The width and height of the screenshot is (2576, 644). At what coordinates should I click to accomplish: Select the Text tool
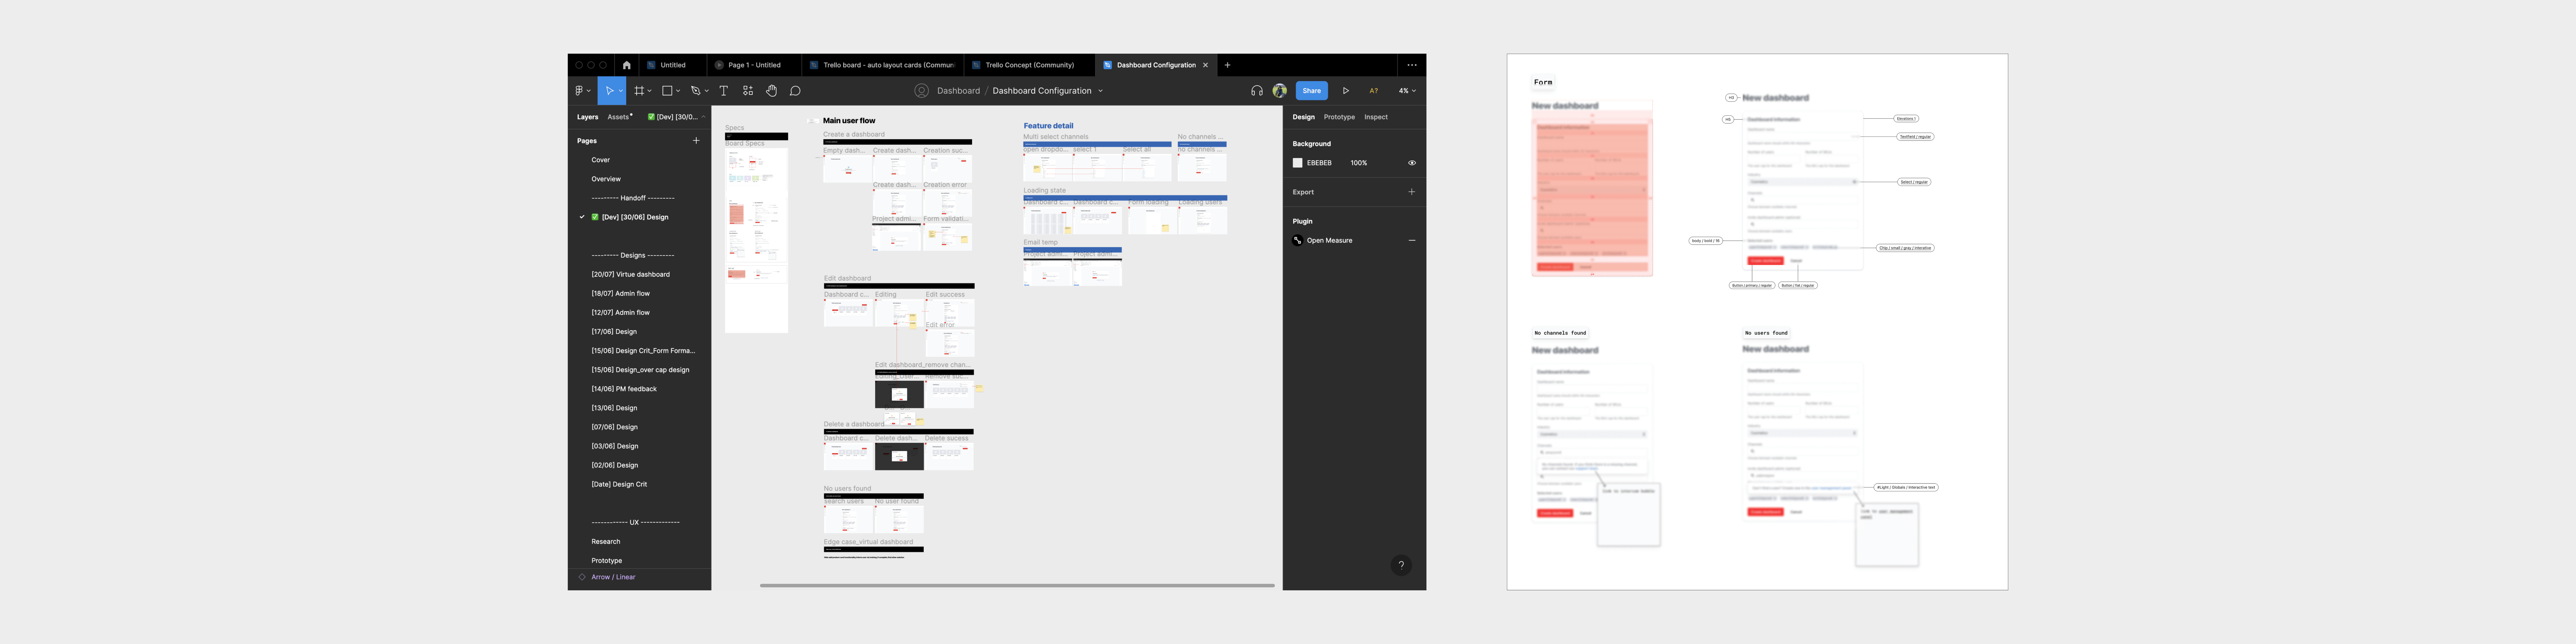click(724, 91)
